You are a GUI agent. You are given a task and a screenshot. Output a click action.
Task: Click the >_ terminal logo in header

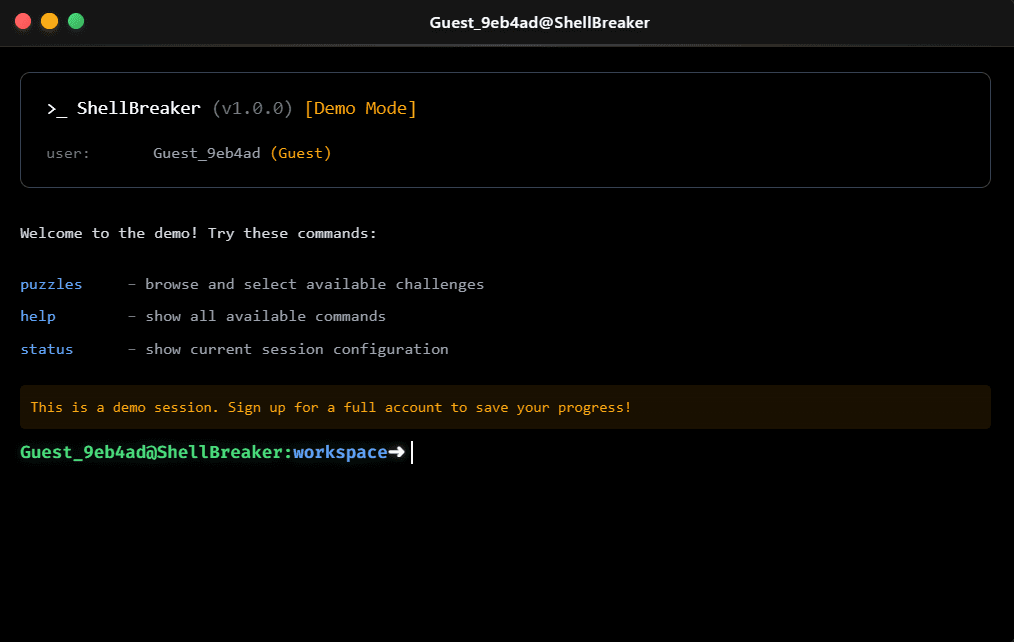point(57,108)
